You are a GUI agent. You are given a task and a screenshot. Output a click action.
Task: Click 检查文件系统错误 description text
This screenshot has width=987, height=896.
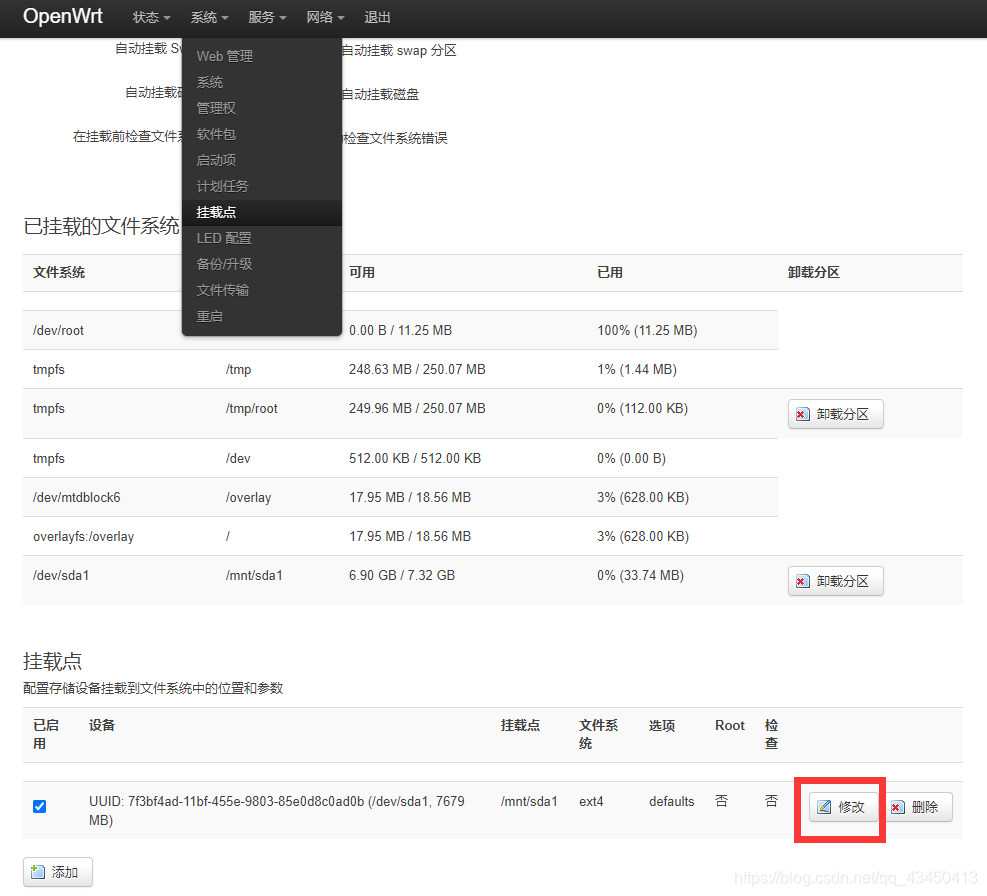(395, 139)
